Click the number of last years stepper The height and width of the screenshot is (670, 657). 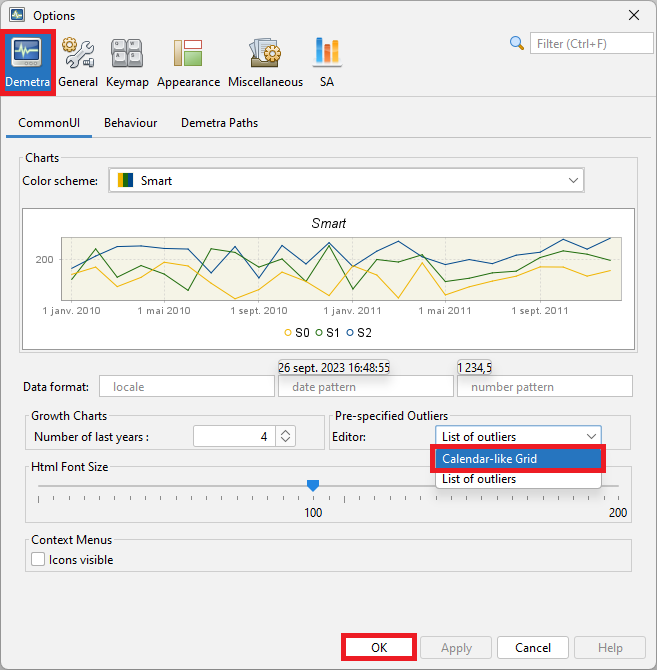click(286, 436)
